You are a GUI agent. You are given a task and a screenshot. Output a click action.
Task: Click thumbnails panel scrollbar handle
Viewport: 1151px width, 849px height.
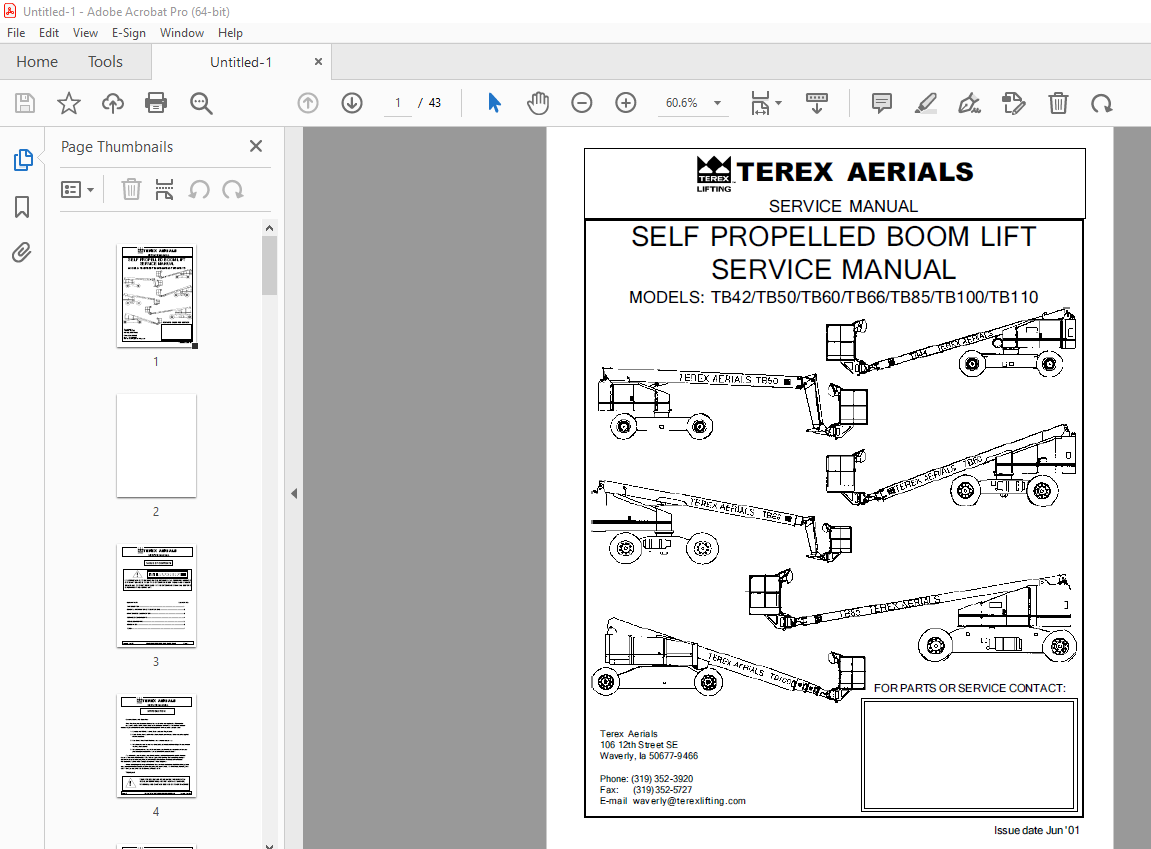pos(269,265)
